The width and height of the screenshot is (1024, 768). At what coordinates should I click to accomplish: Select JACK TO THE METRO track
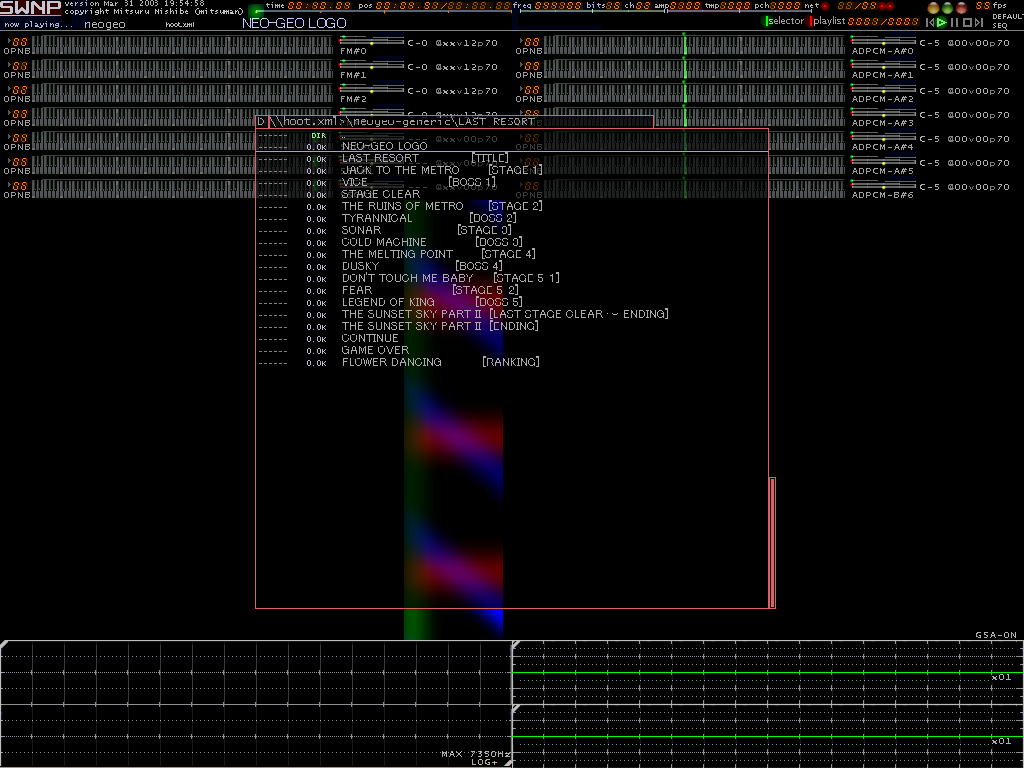pos(513,170)
